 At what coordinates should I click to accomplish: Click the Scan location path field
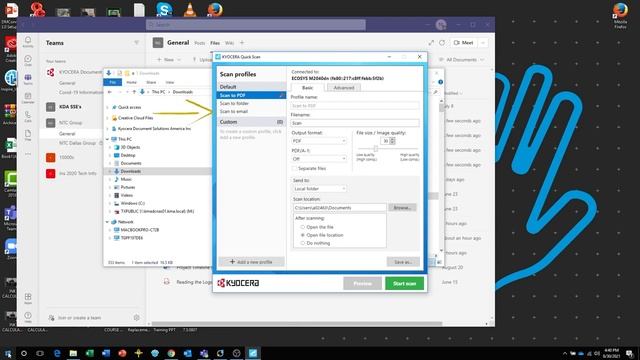(x=339, y=208)
